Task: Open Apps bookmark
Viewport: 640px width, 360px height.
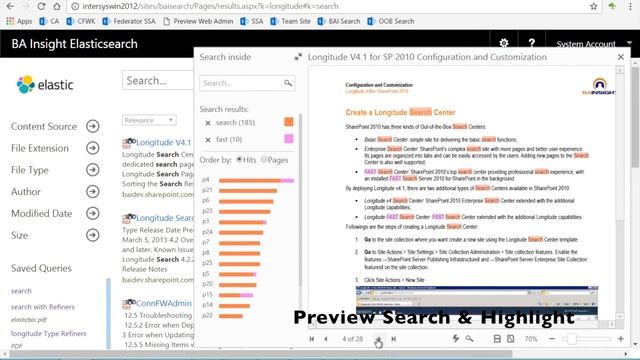Action: pos(19,21)
